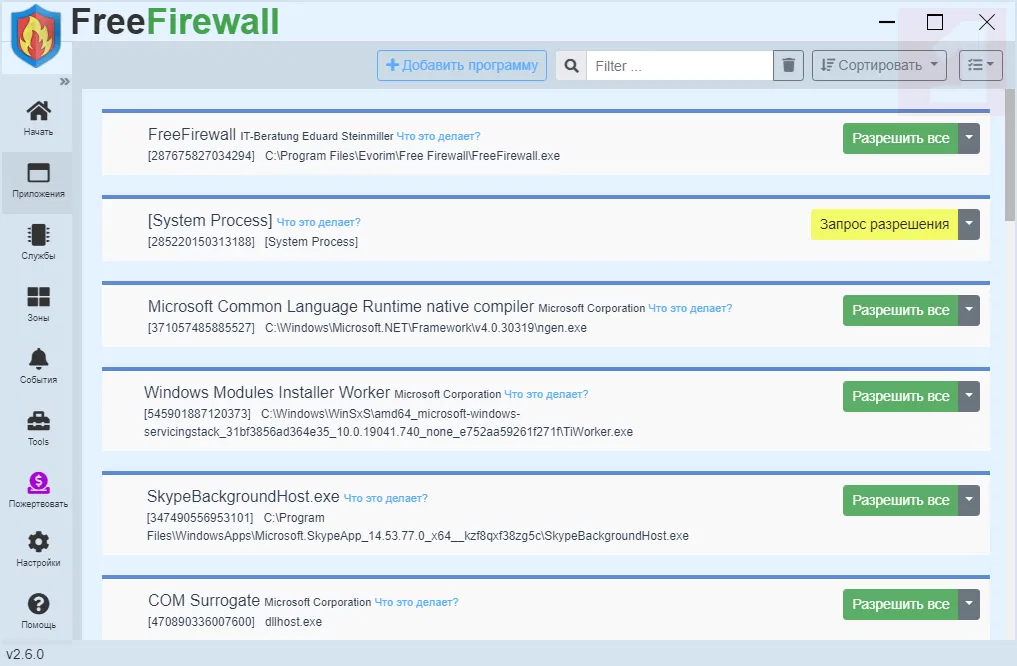Click the IT-Beratung Eduard Steinmiller publisher text
Image resolution: width=1017 pixels, height=666 pixels.
pyautogui.click(x=317, y=136)
